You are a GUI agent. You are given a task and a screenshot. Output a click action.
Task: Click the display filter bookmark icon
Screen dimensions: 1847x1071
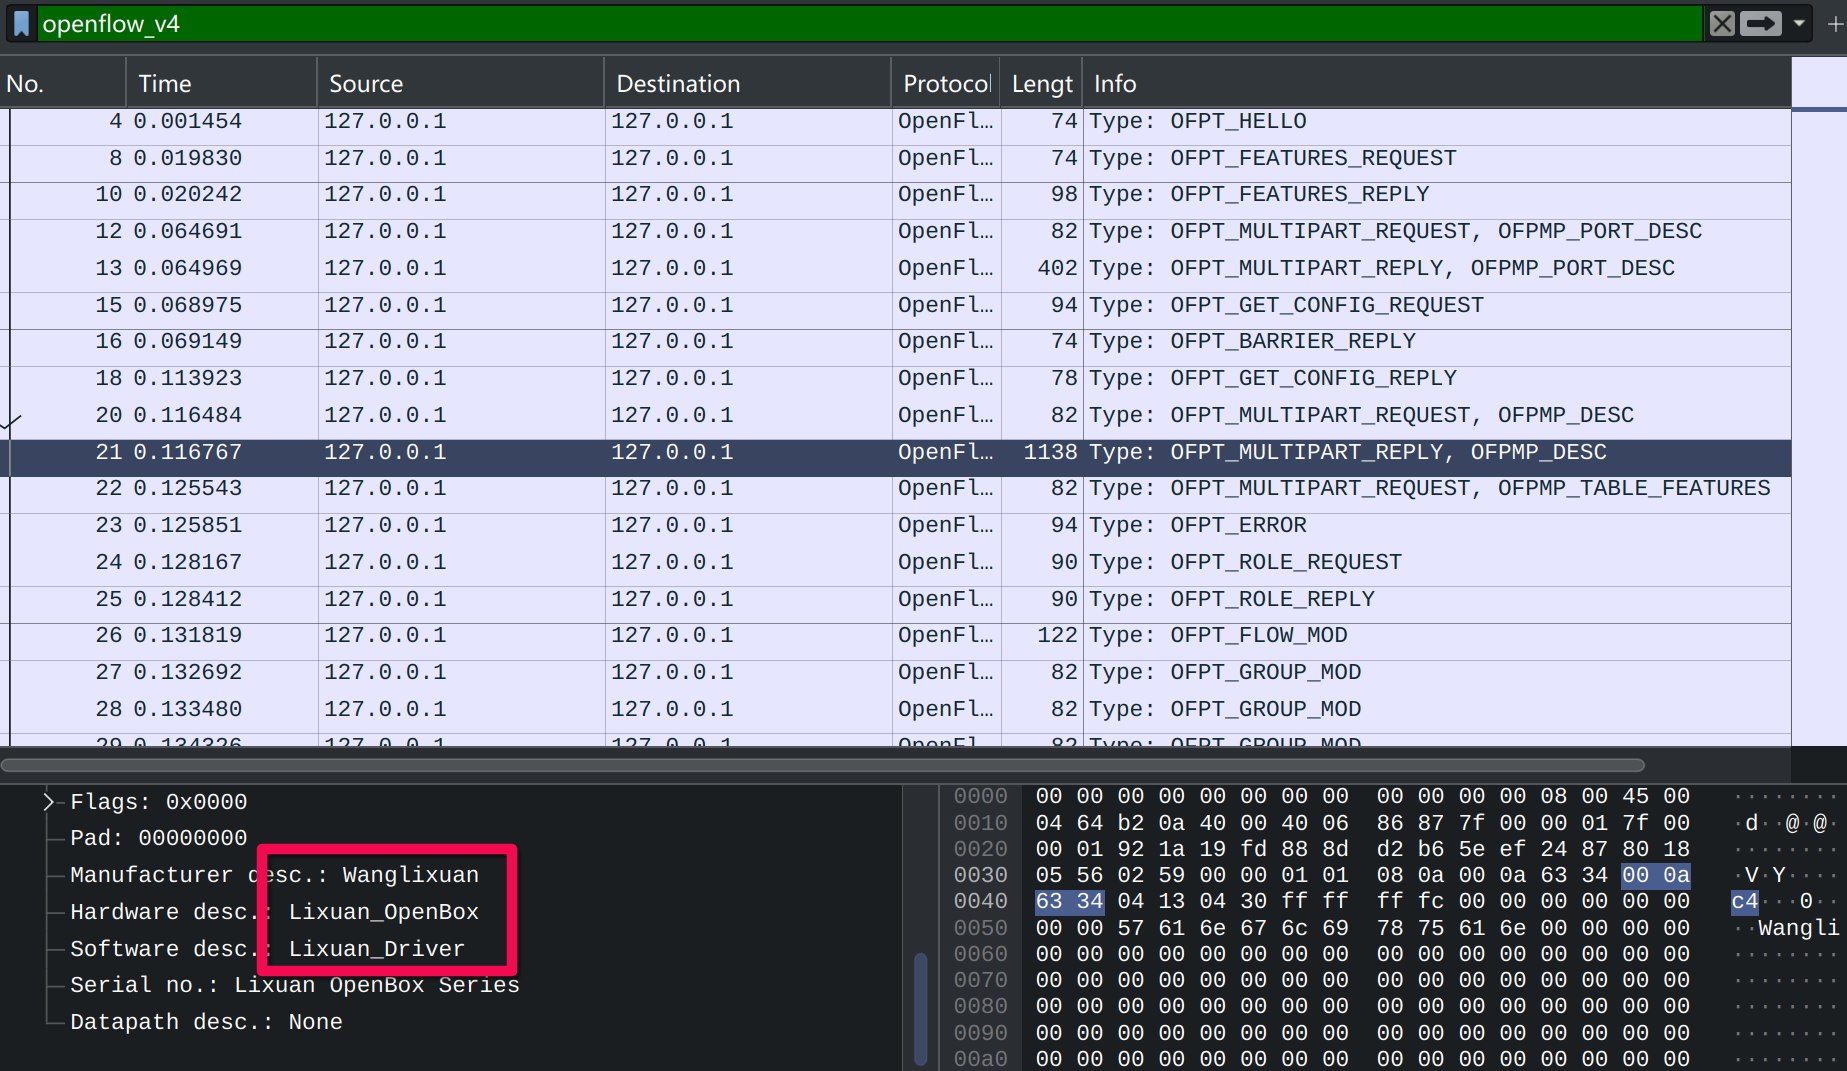click(21, 23)
